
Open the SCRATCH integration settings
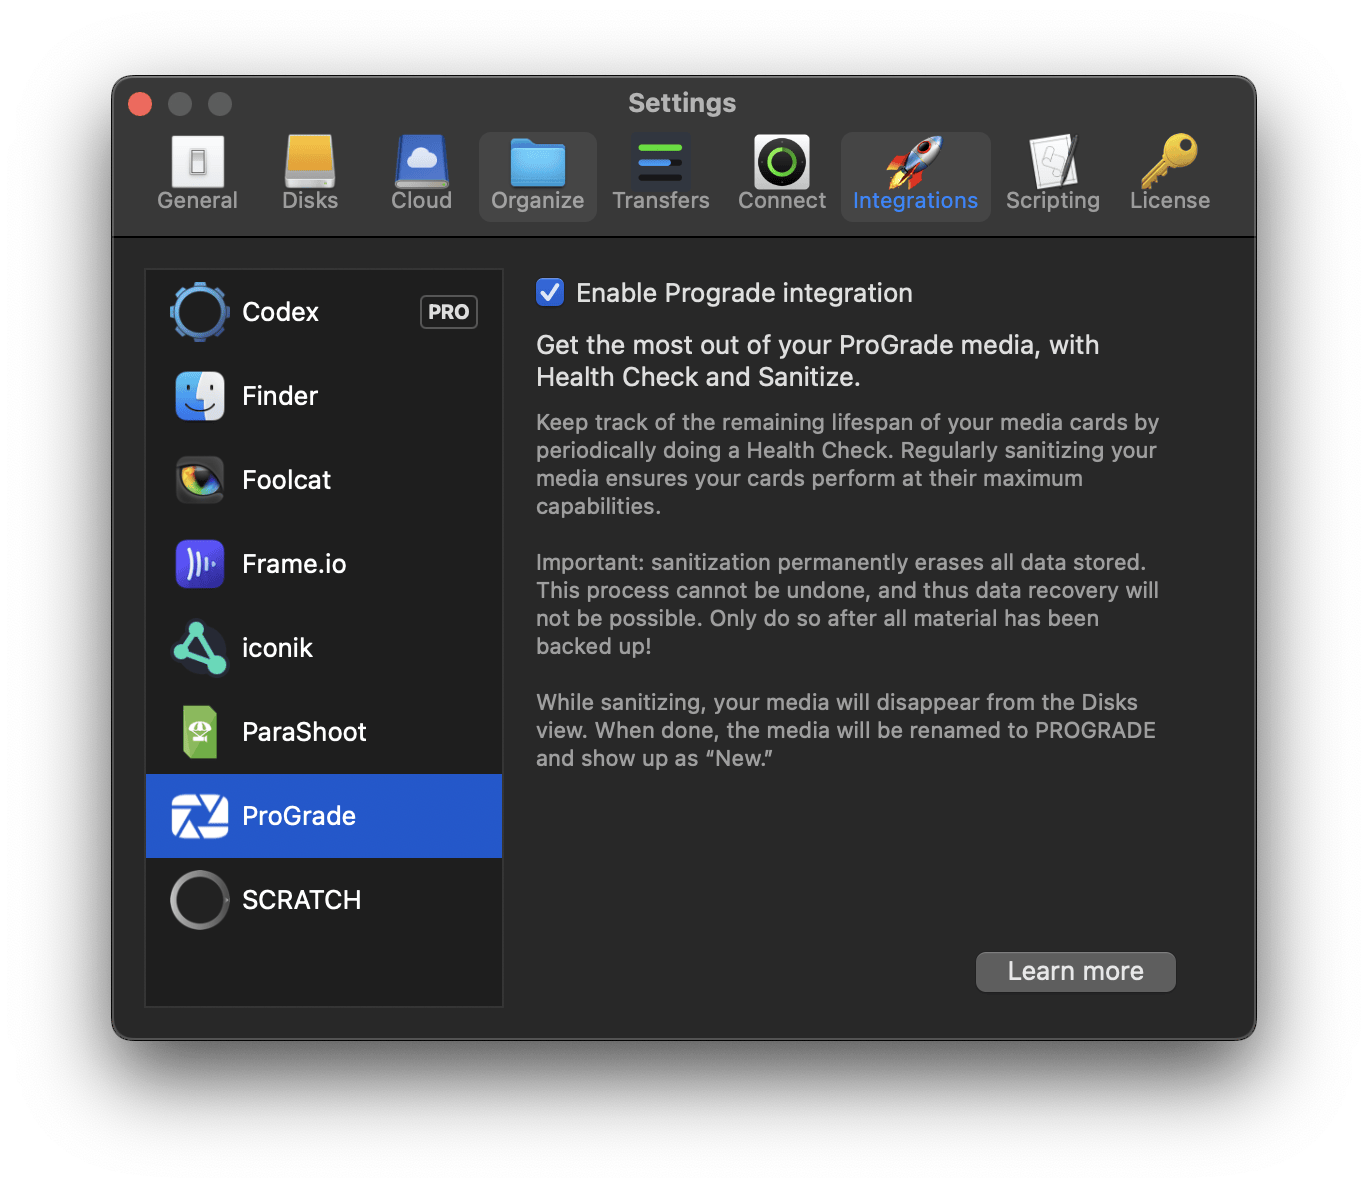[x=301, y=900]
